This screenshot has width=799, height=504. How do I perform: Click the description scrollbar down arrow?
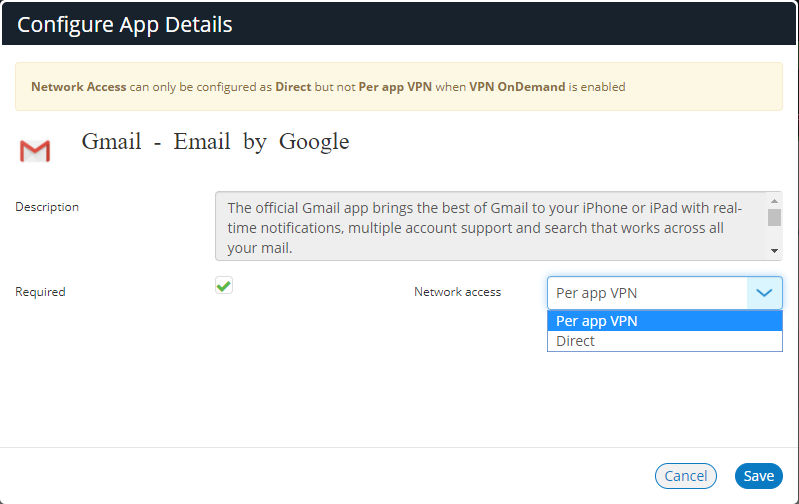click(774, 249)
